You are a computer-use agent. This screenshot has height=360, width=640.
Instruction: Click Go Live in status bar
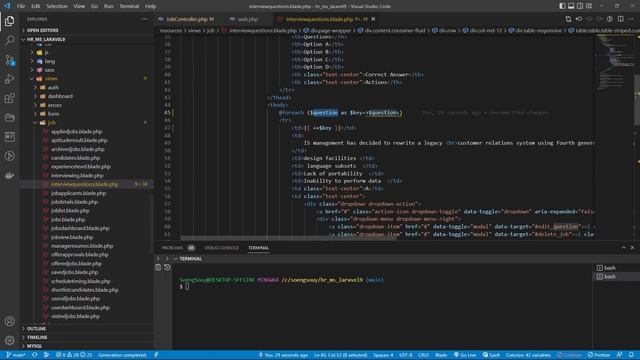click(x=465, y=355)
